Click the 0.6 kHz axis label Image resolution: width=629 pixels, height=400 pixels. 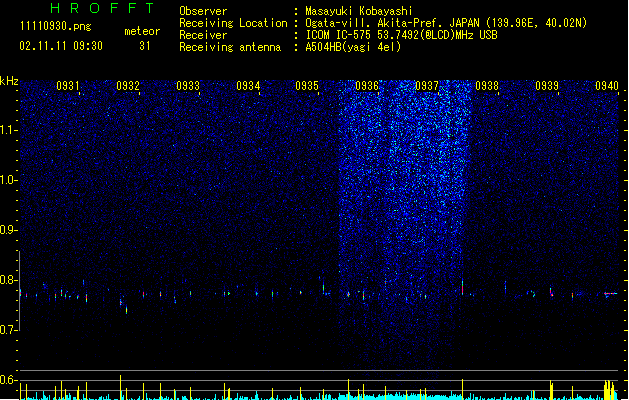click(x=9, y=380)
